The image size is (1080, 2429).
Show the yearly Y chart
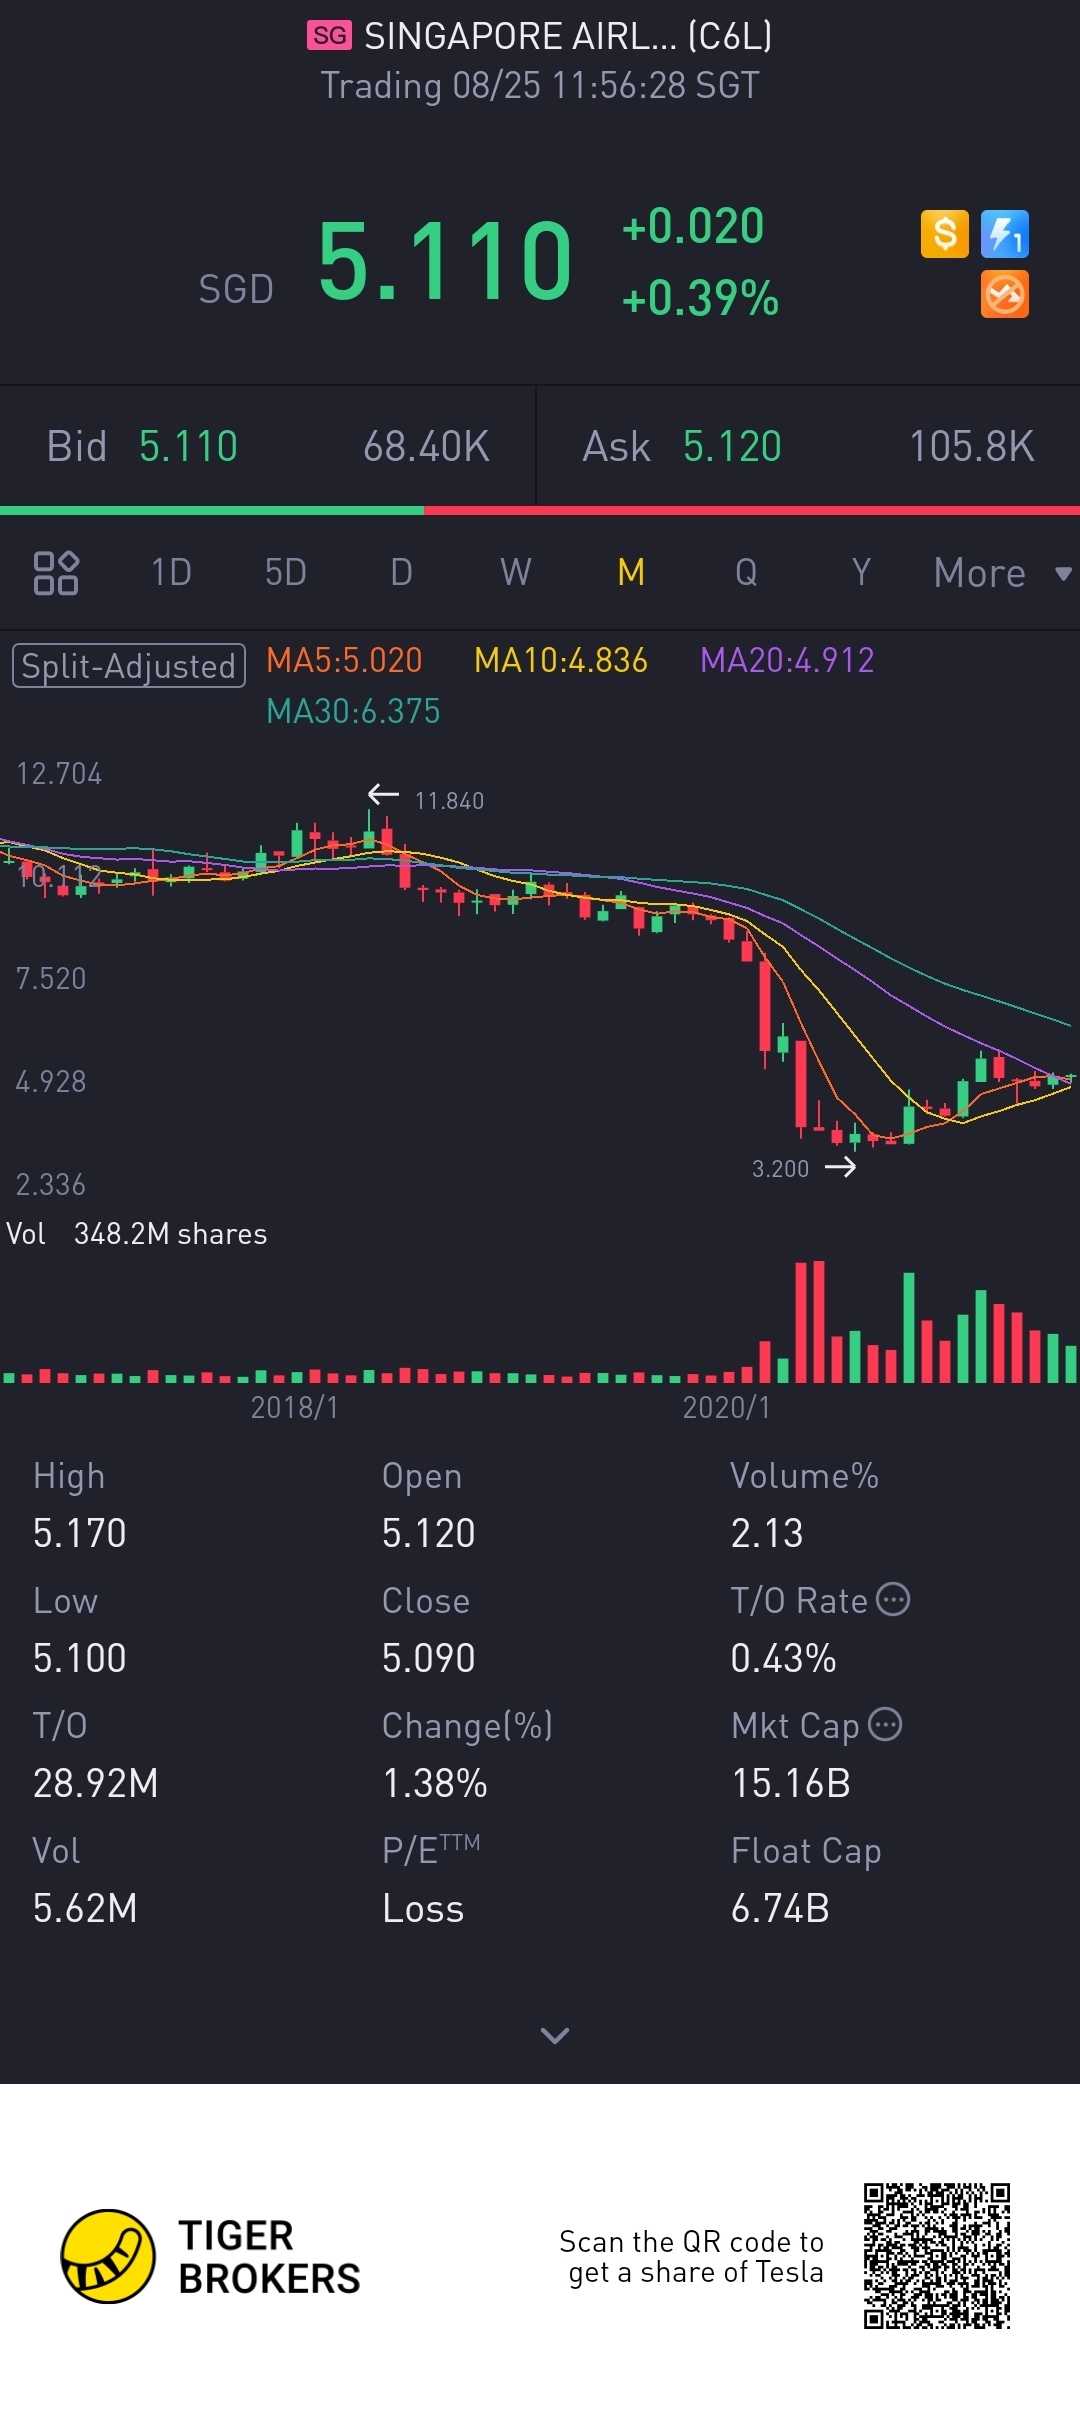click(861, 573)
